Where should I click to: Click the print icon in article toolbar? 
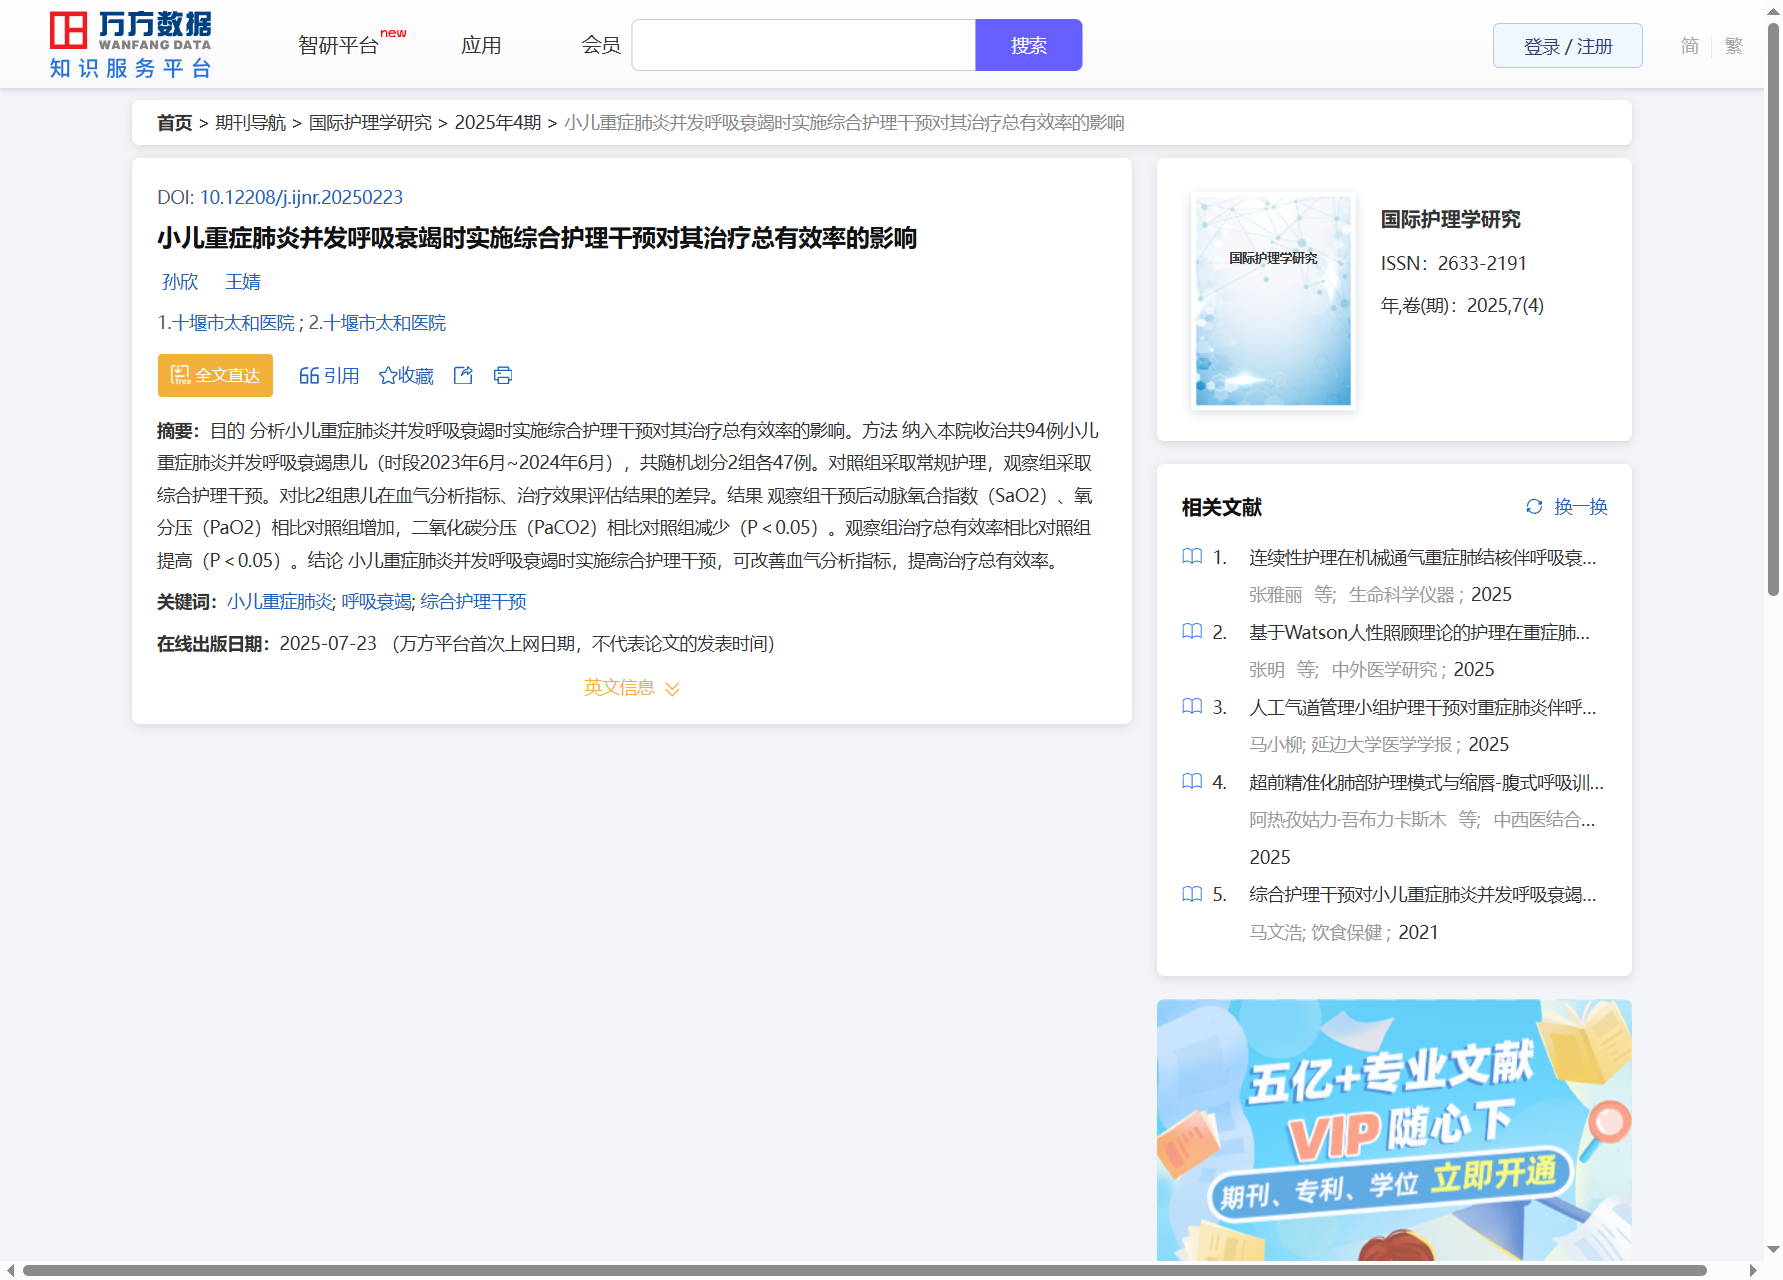click(503, 375)
